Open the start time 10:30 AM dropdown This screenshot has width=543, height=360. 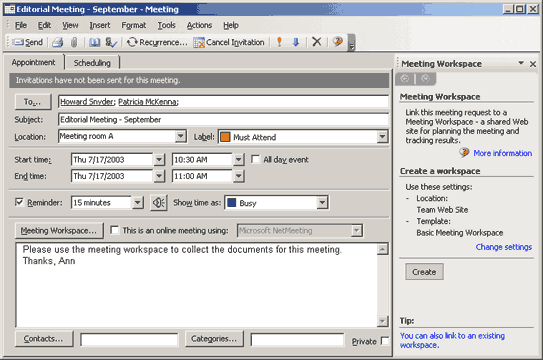pos(238,159)
